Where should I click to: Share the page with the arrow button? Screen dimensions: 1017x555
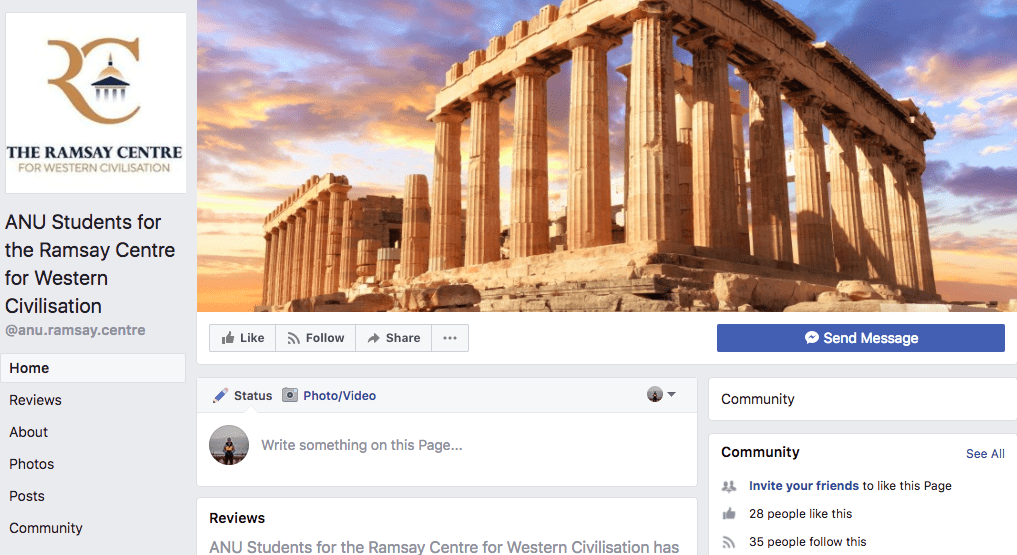pyautogui.click(x=393, y=338)
